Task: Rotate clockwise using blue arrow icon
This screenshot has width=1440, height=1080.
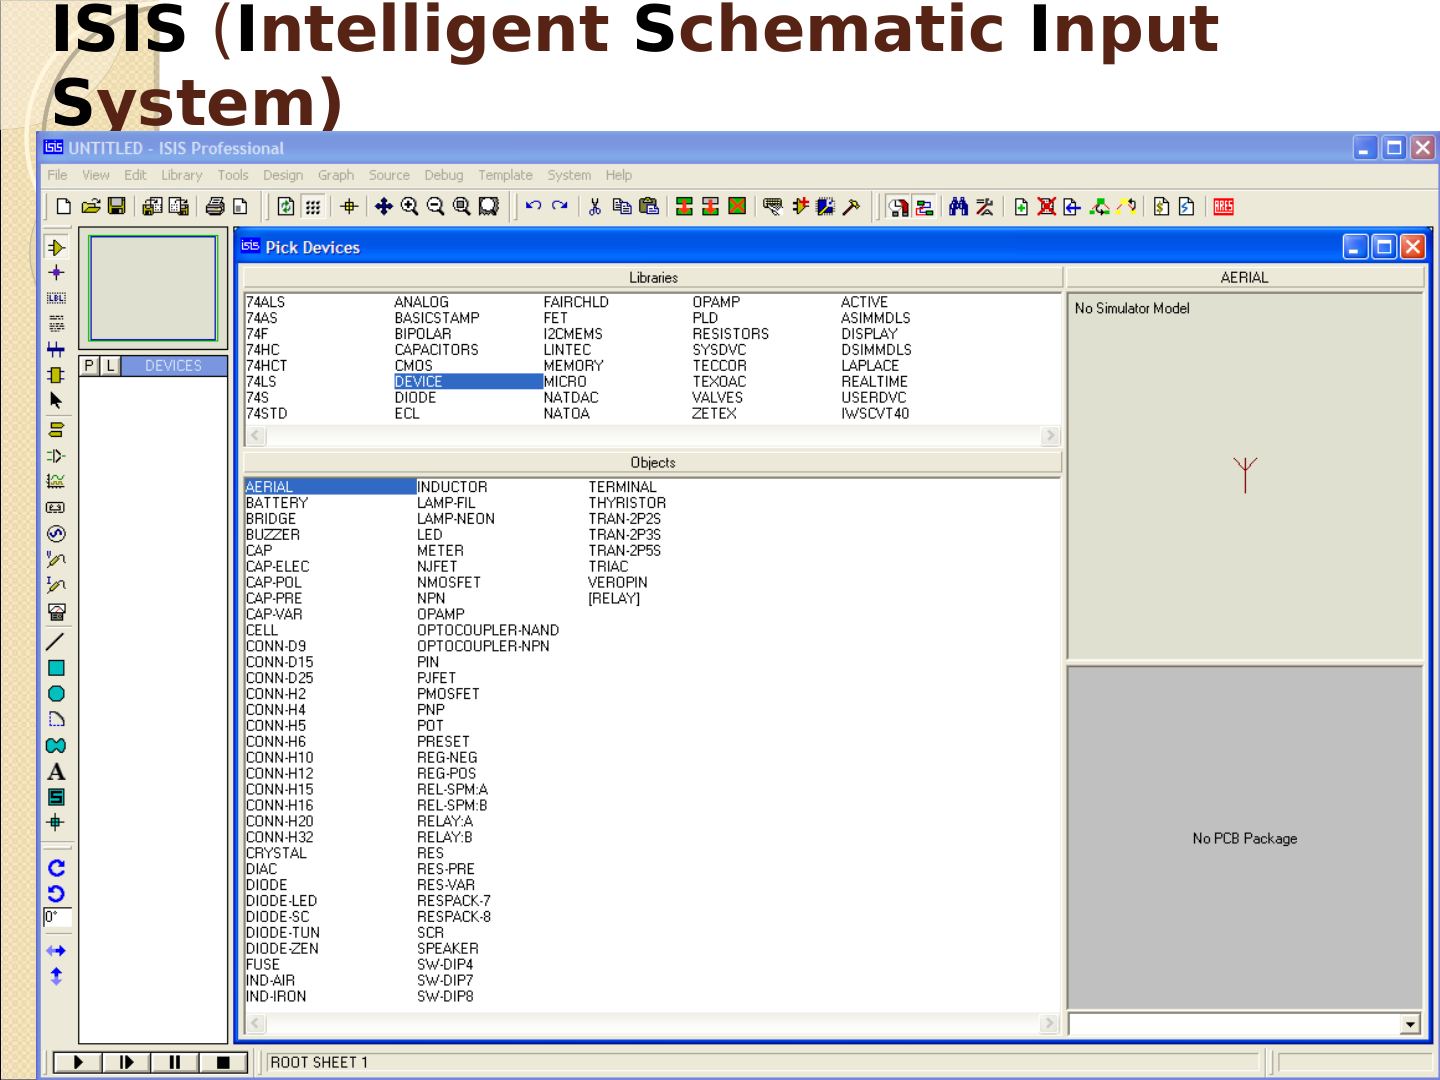Action: (x=56, y=868)
